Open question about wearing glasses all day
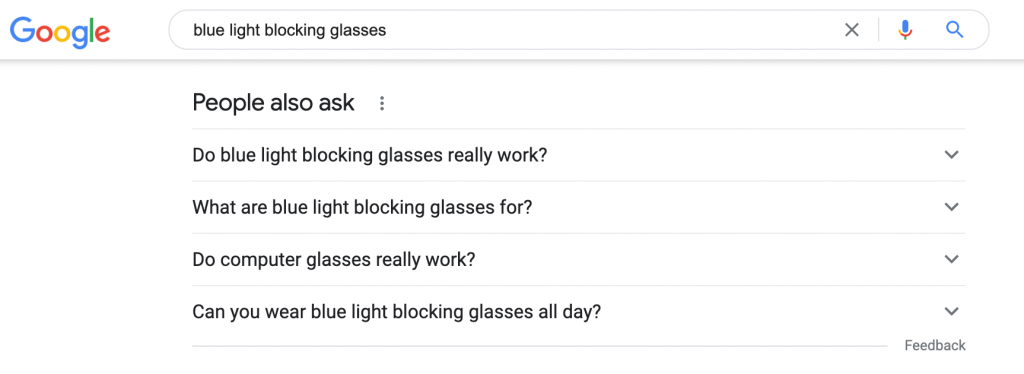1024x374 pixels. click(396, 312)
